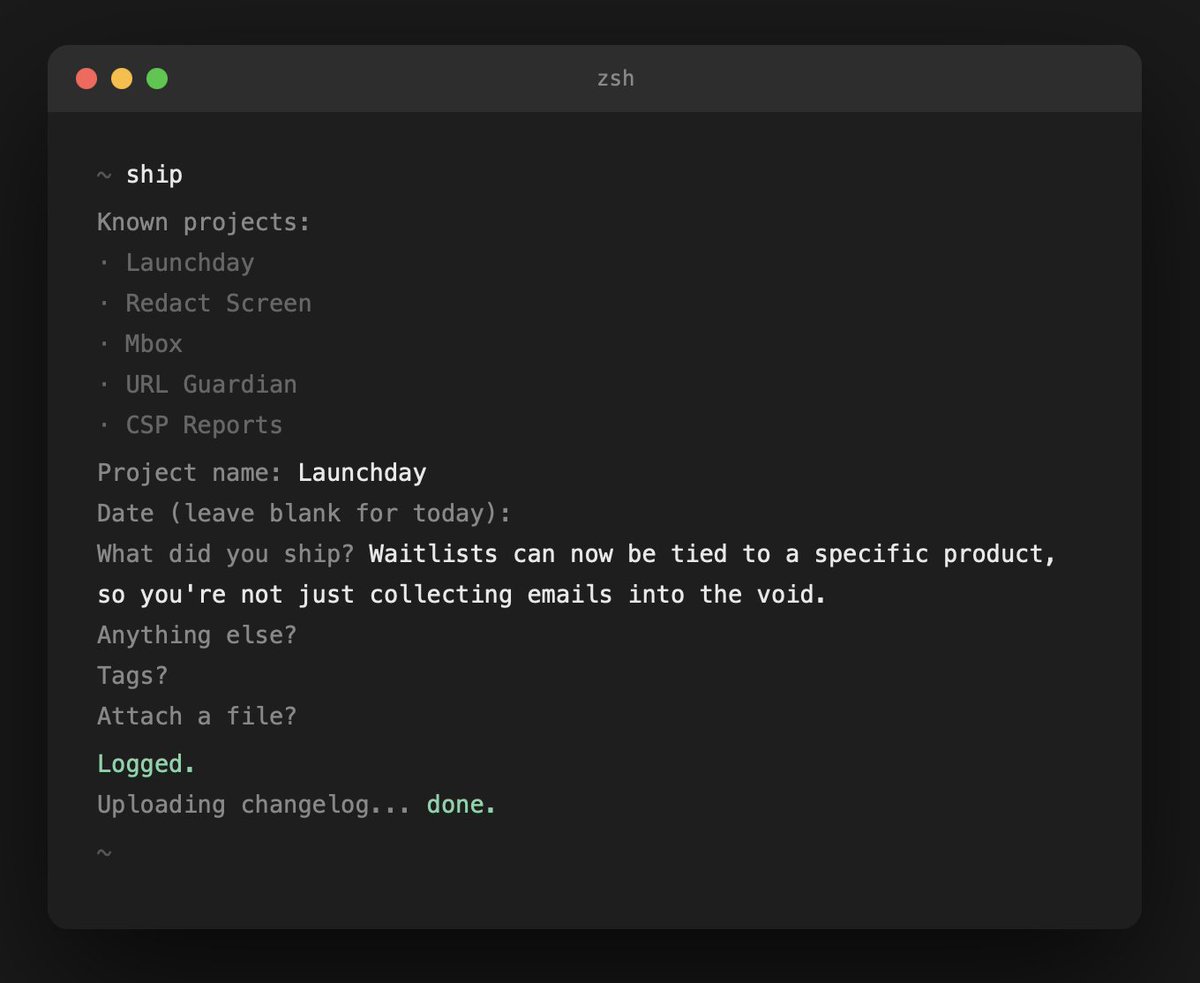Click the entered project name Launchday
The height and width of the screenshot is (983, 1200).
[362, 472]
